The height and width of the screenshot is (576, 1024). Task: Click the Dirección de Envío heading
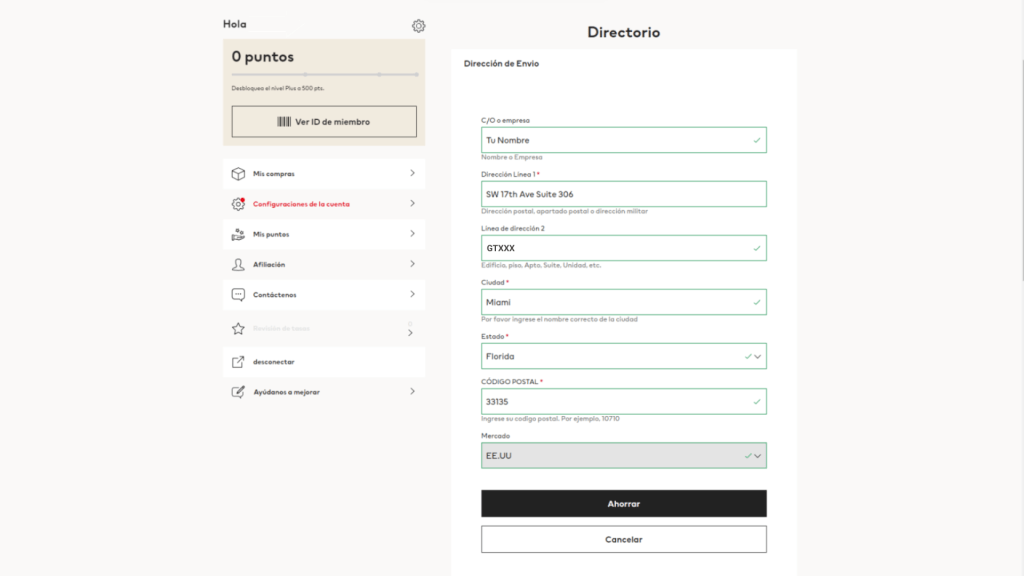(502, 63)
